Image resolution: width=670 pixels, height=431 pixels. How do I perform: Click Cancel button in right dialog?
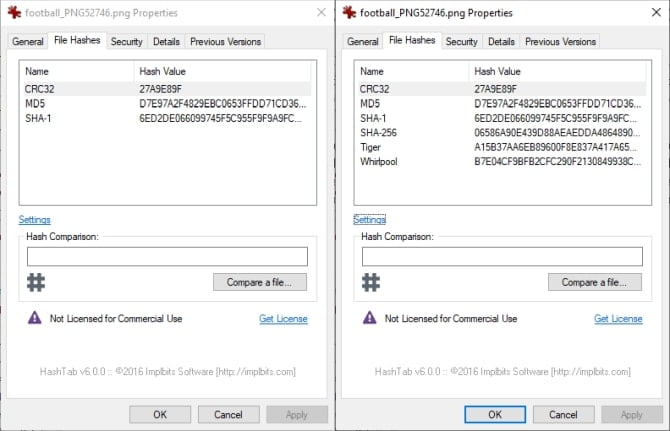(x=564, y=414)
